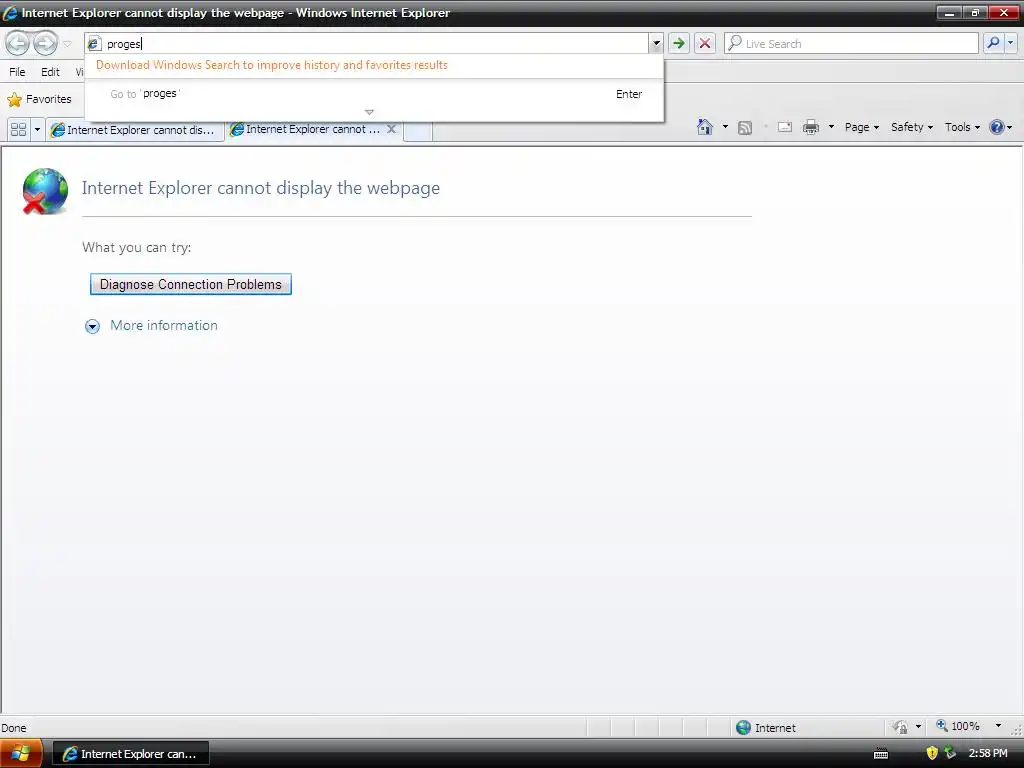Viewport: 1024px width, 768px height.
Task: Open the tab list dropdown arrow
Action: [x=37, y=129]
